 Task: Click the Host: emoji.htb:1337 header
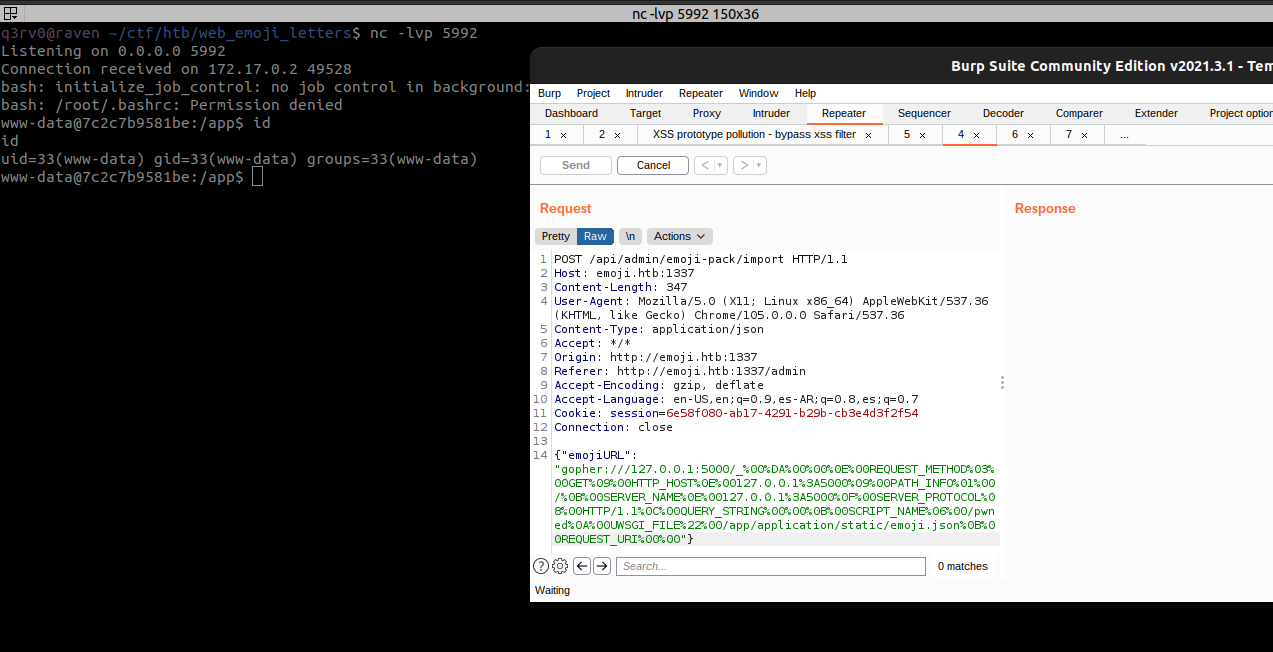click(624, 273)
